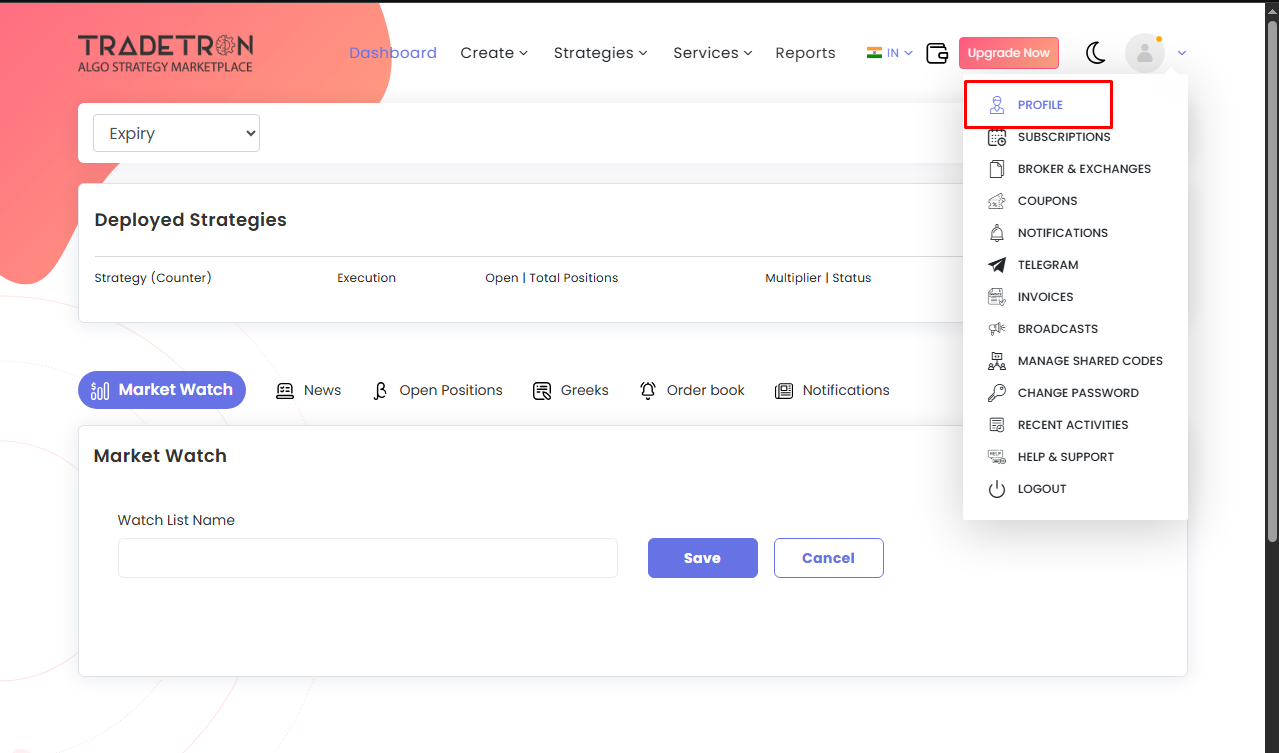Expand the Create menu

point(494,53)
